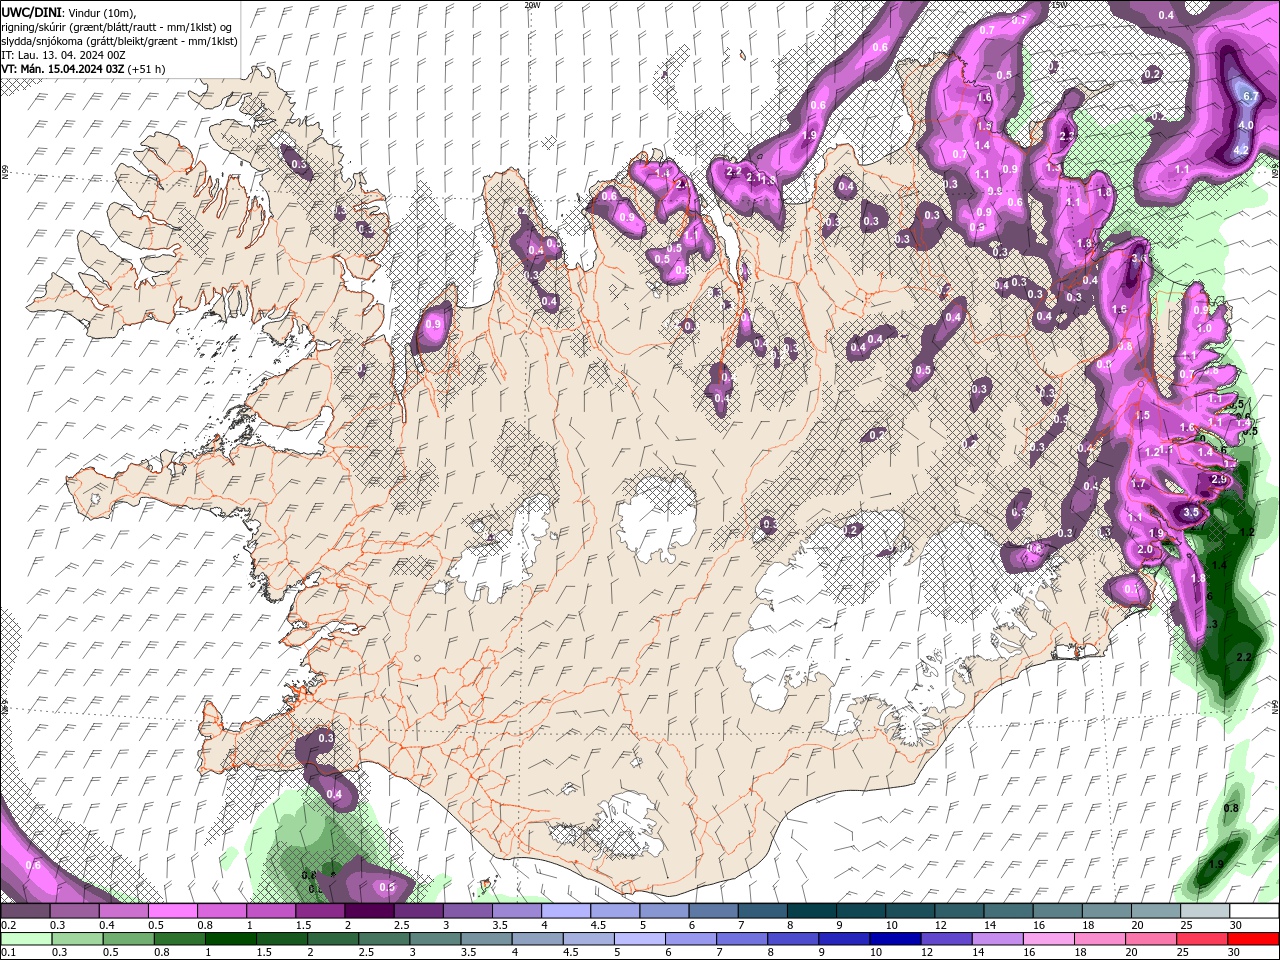Select the dark blue 10–12 swatch on lower legend
This screenshot has width=1280, height=960.
(893, 939)
